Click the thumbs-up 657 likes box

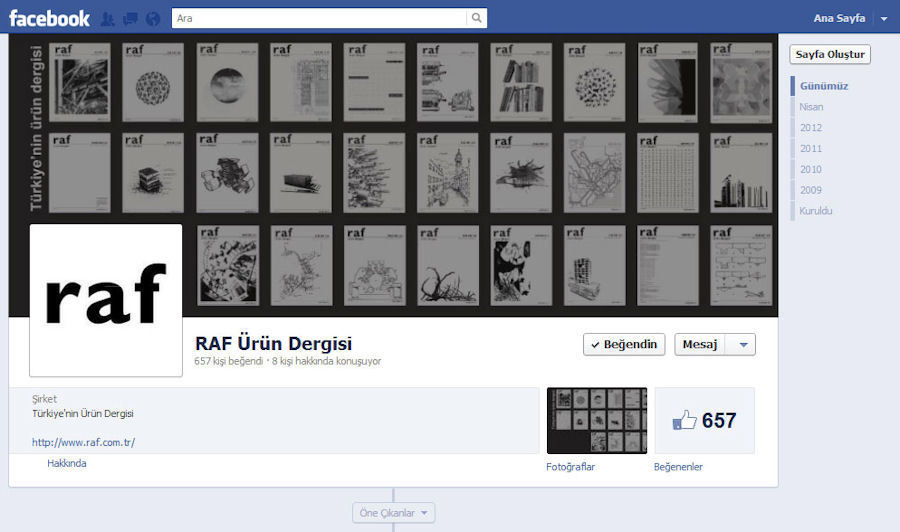[705, 421]
